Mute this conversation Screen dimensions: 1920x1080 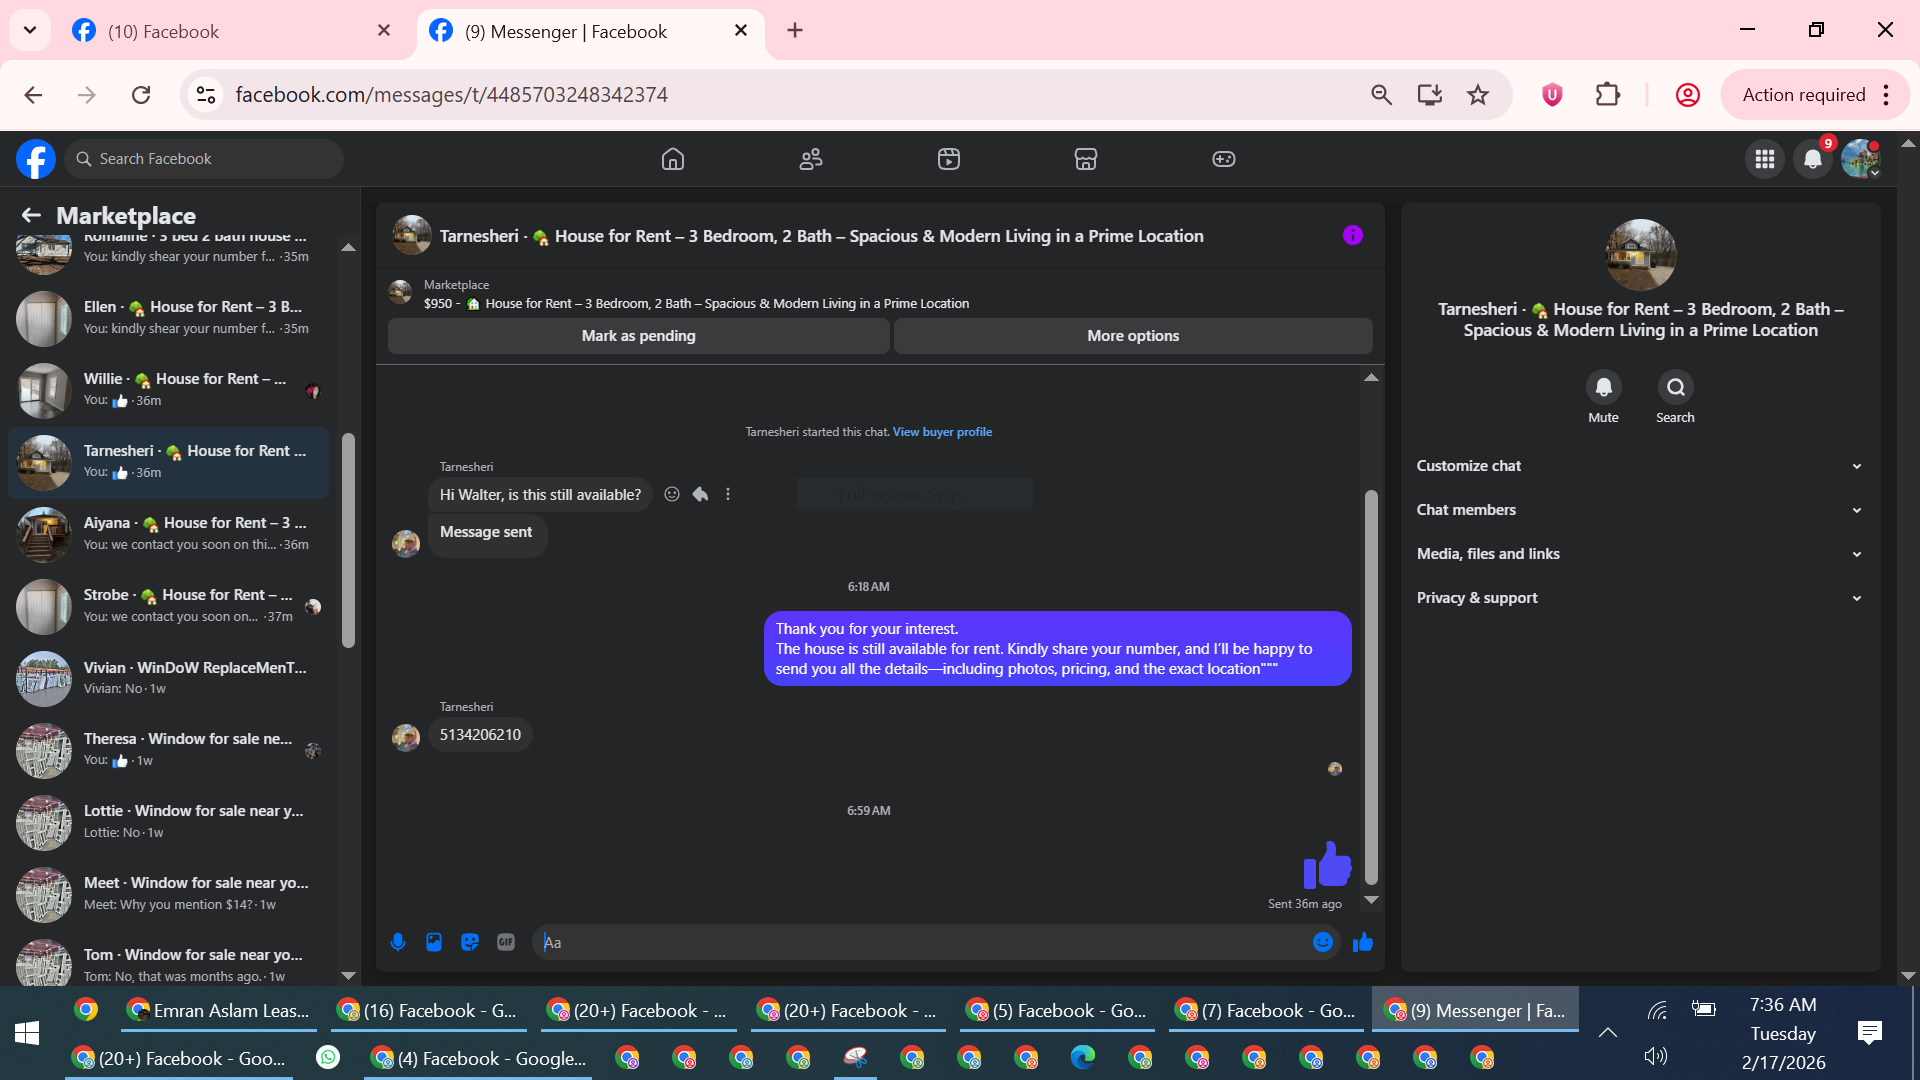1603,388
